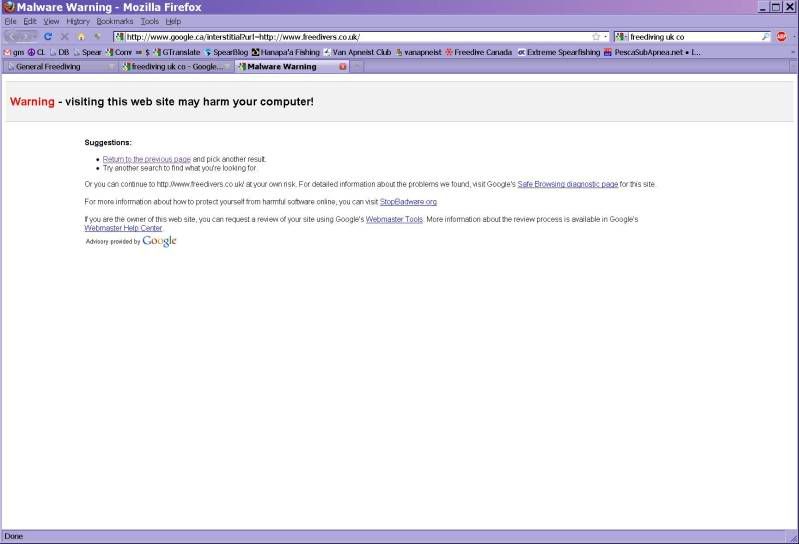Image resolution: width=799 pixels, height=544 pixels.
Task: Visit the StopBadware.org link
Action: tap(408, 202)
